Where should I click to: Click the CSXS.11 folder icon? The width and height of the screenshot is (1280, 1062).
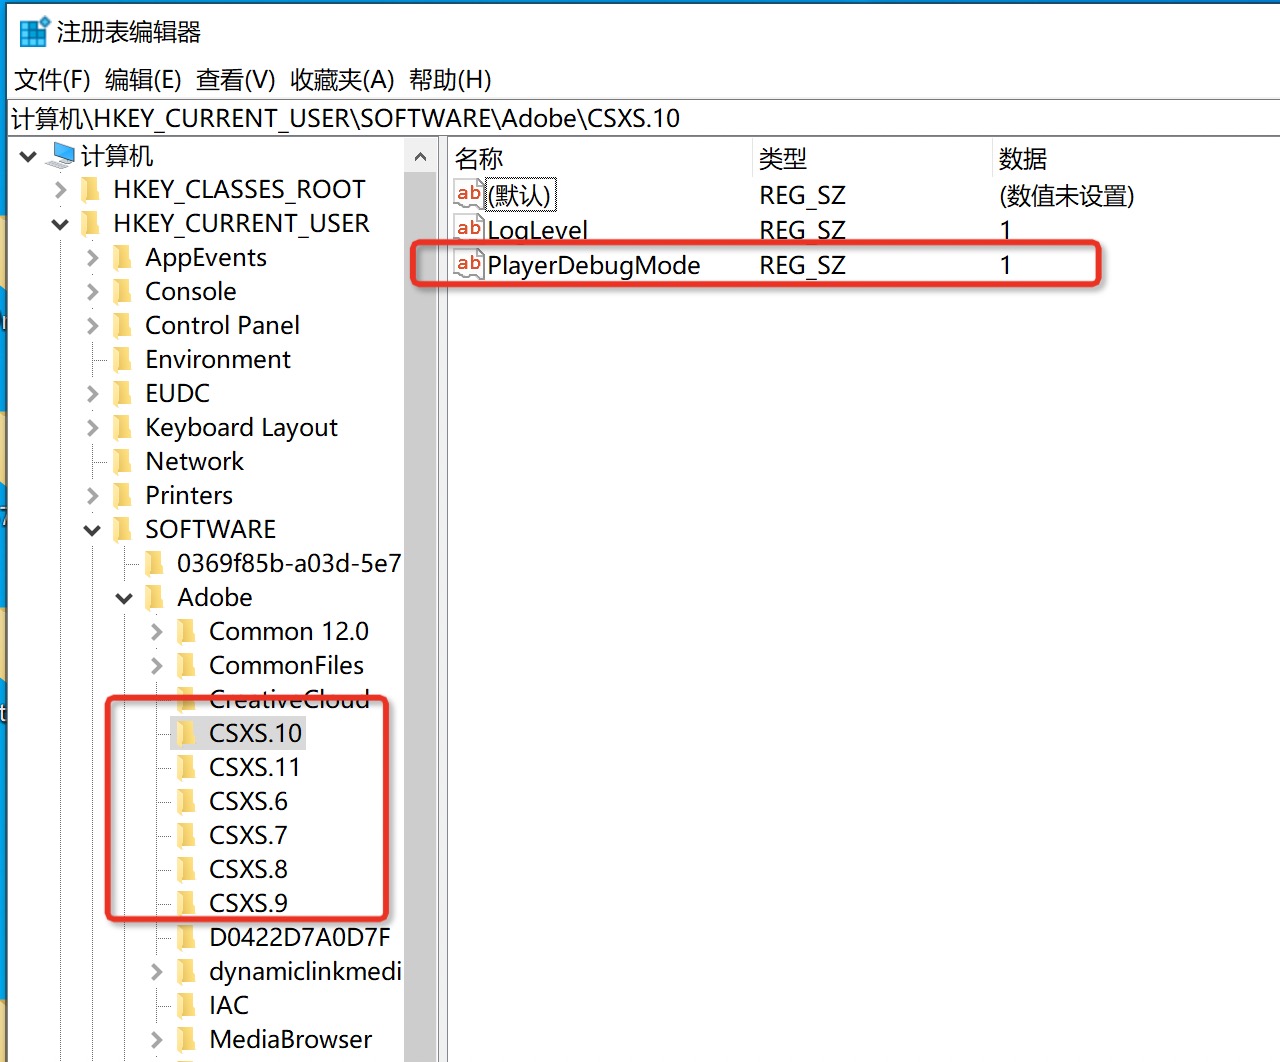[x=187, y=768]
